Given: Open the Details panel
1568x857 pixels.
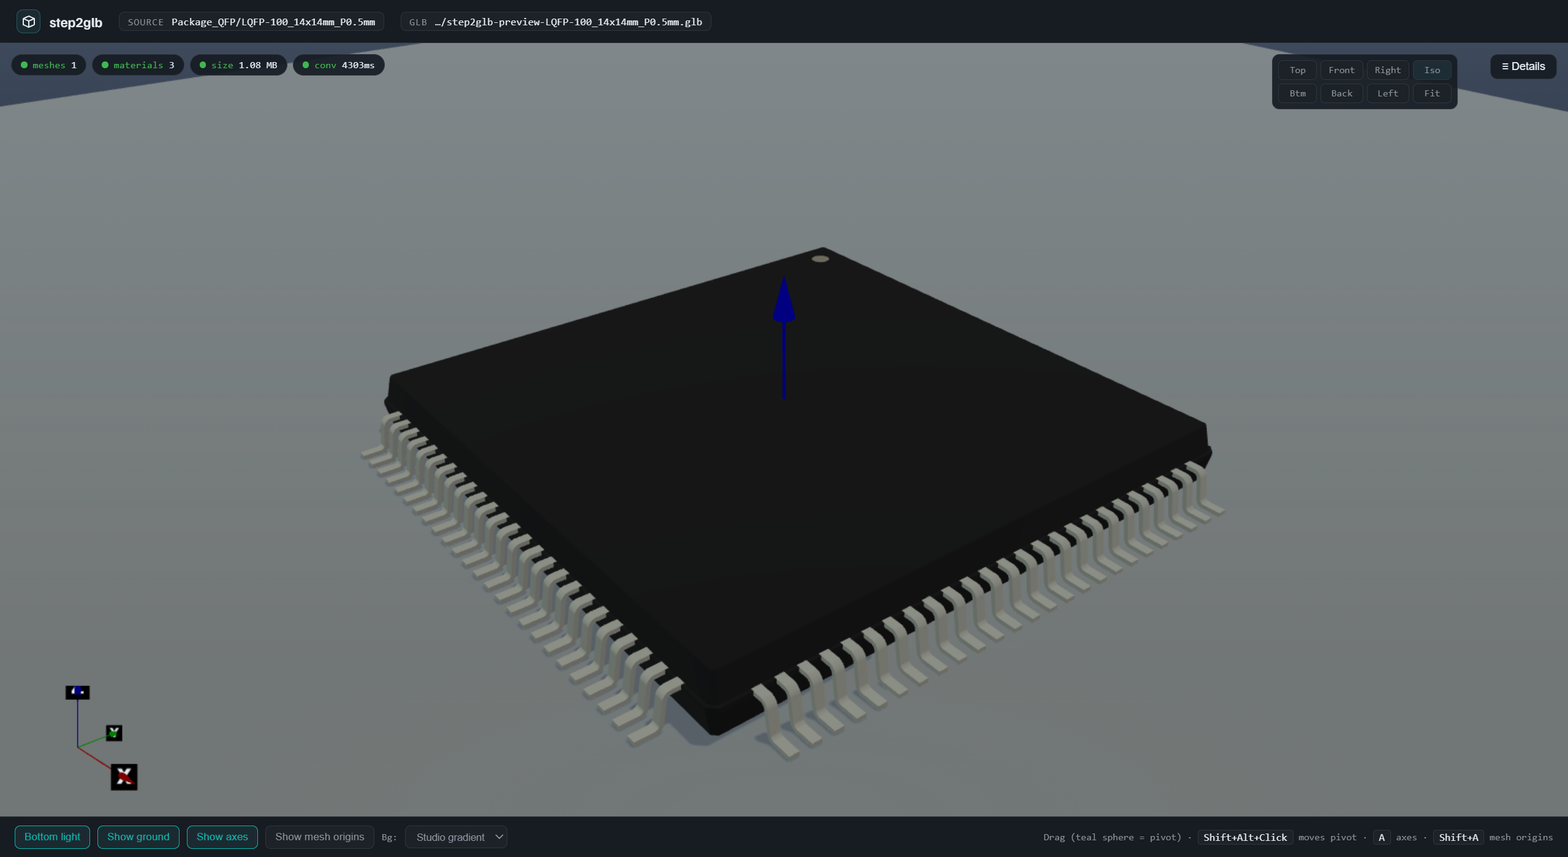Looking at the screenshot, I should 1523,66.
